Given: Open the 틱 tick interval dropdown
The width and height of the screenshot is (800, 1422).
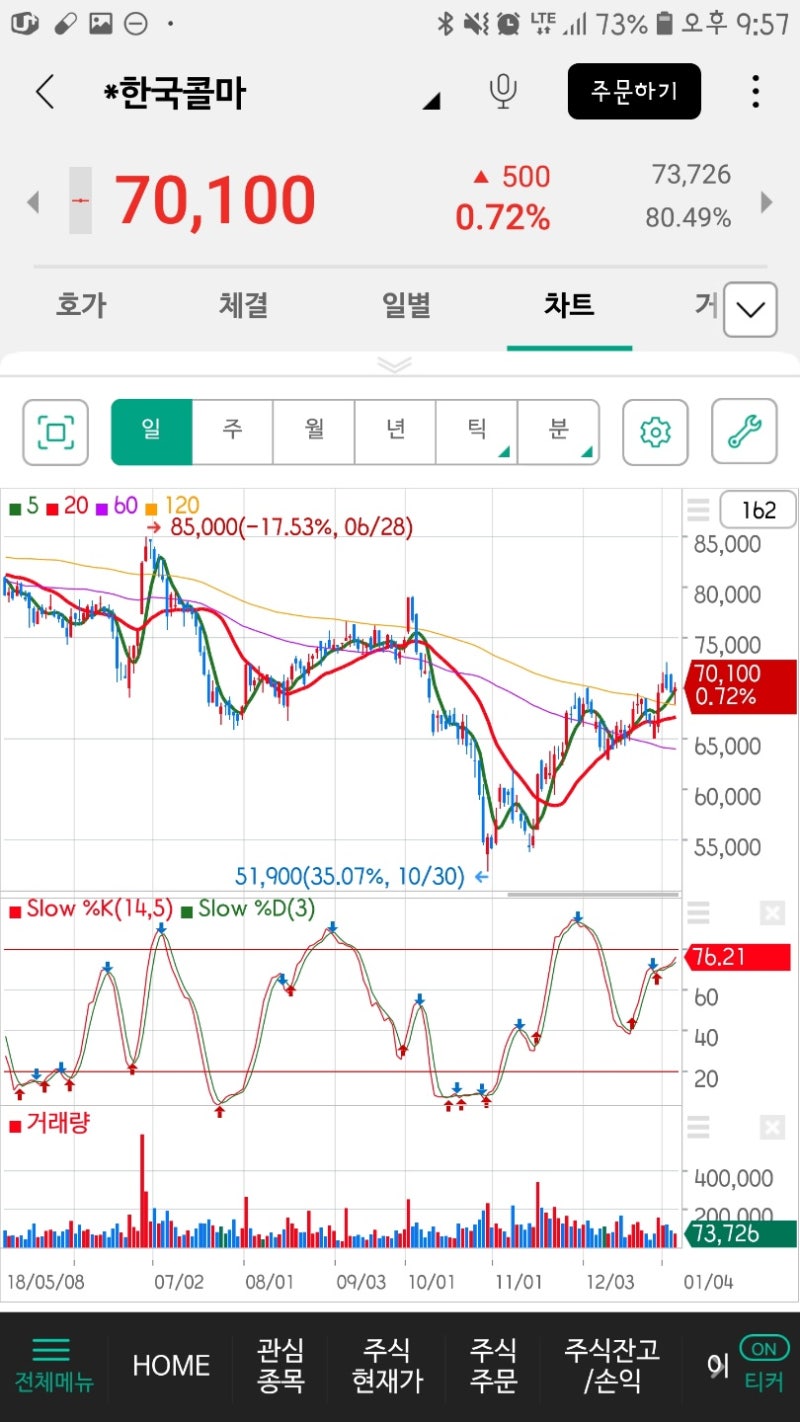Looking at the screenshot, I should click(477, 432).
